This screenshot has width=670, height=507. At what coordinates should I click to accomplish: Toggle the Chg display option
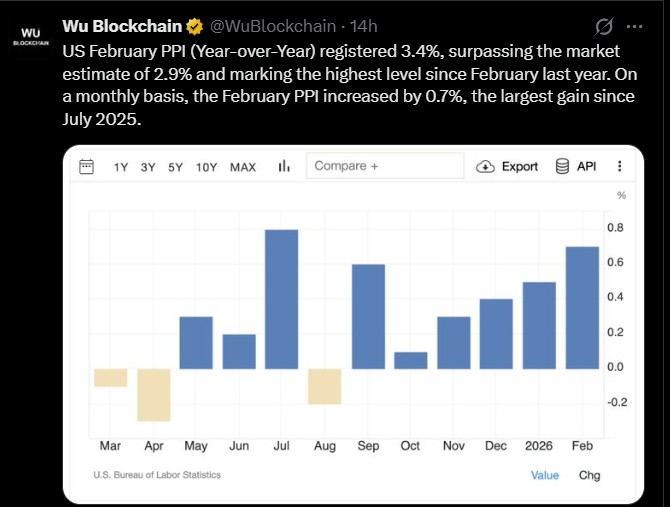[590, 475]
